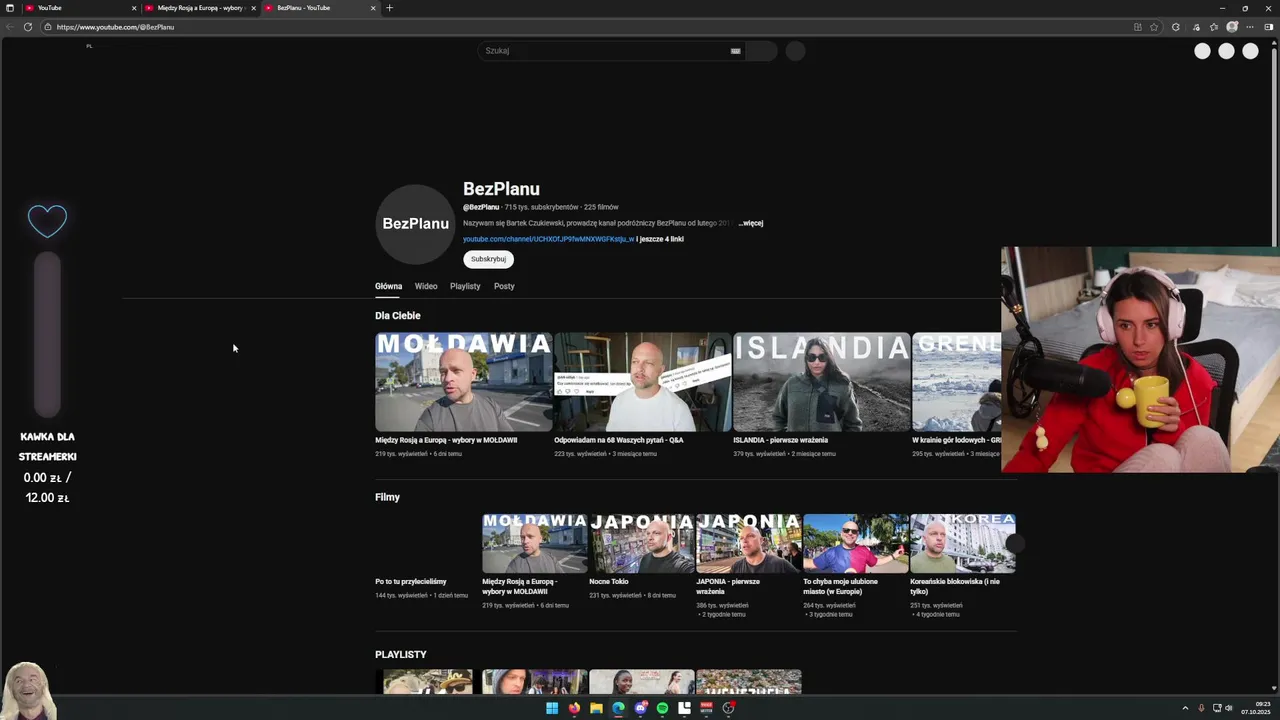Open Edge tab actions menu icon
This screenshot has height=720, width=1280.
click(x=10, y=8)
